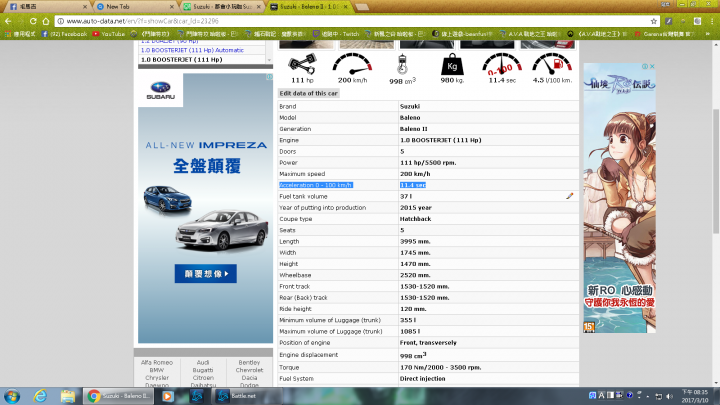Click the Subaru logo in the ad
Viewport: 720px width, 405px height.
pyautogui.click(x=161, y=90)
